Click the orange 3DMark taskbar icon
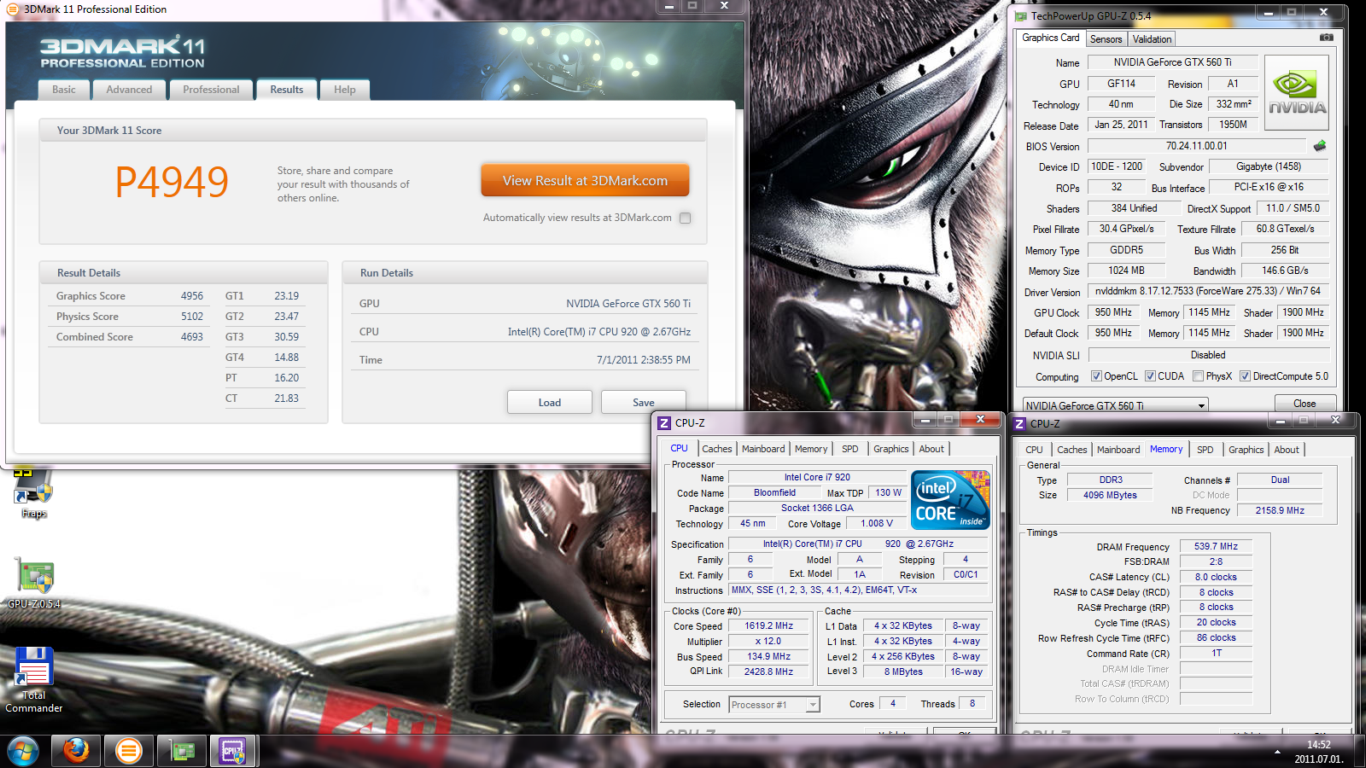Image resolution: width=1366 pixels, height=768 pixels. click(130, 750)
